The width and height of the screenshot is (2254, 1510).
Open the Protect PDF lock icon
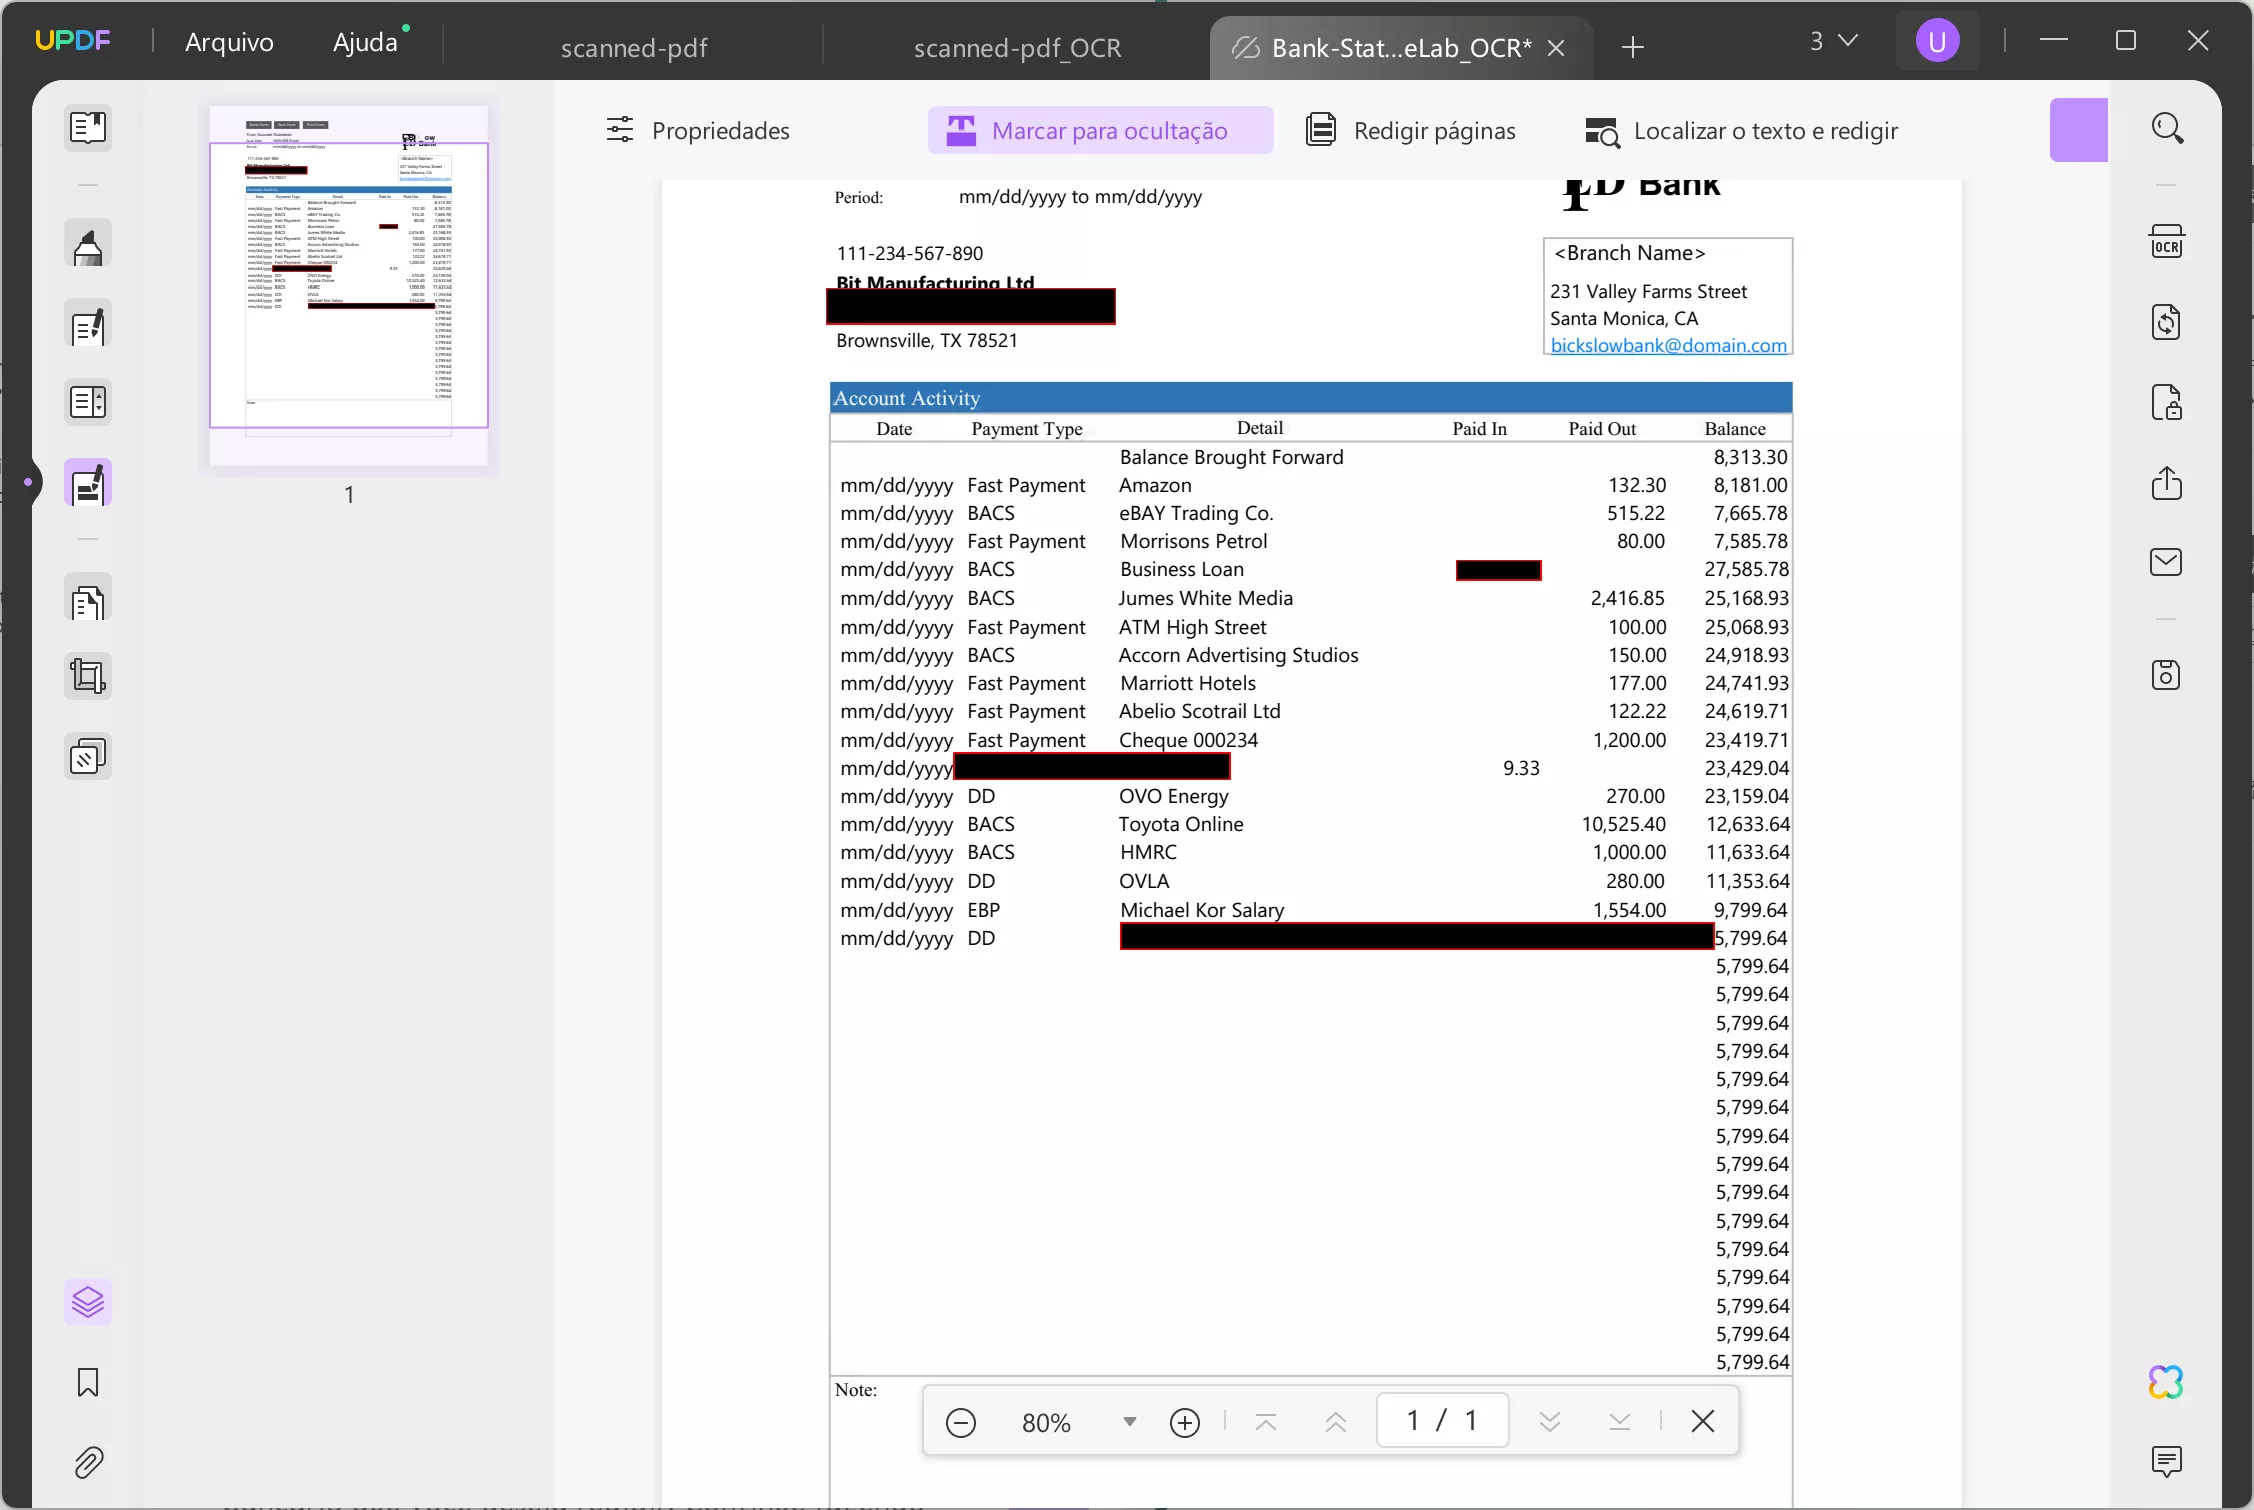pos(2166,403)
